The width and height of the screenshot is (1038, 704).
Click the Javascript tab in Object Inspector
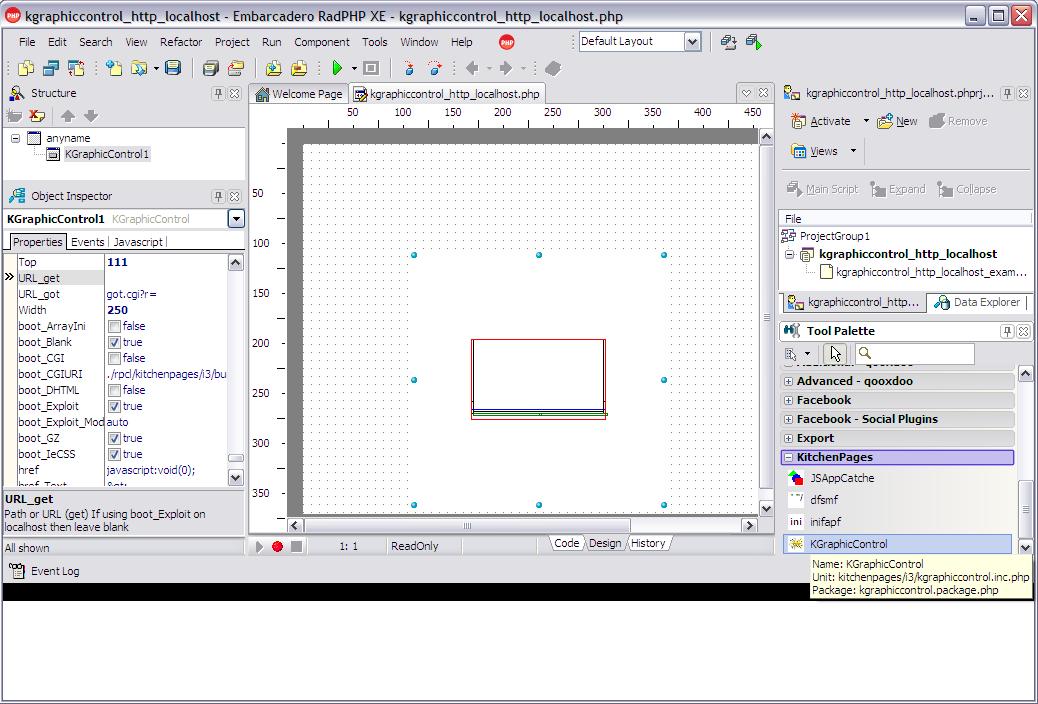(138, 242)
